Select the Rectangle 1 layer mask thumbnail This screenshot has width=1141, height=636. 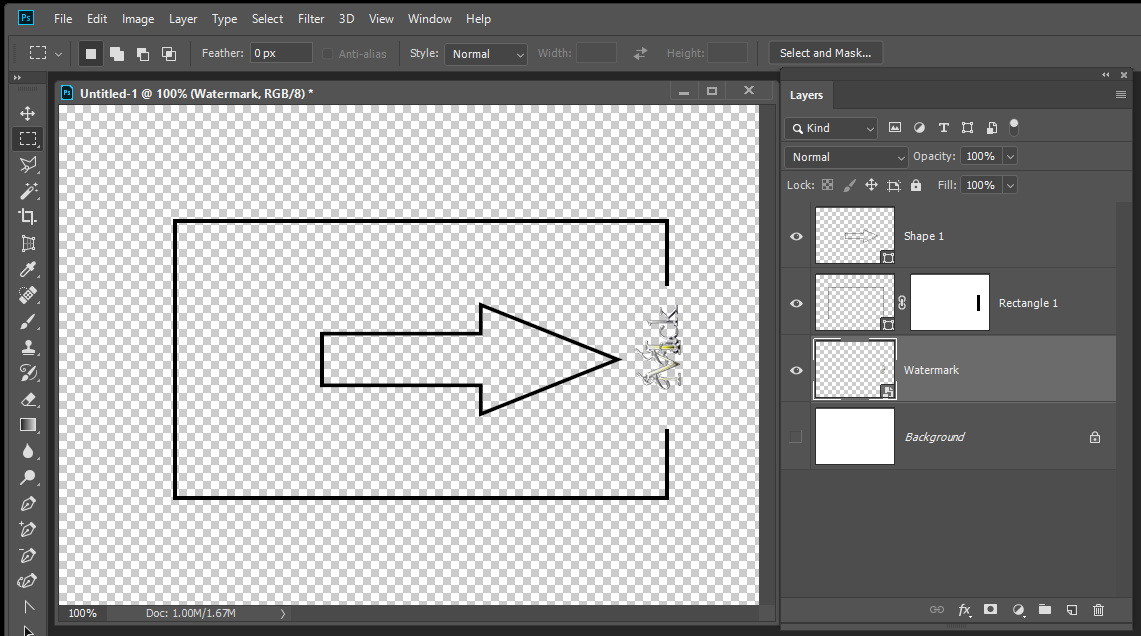(x=950, y=303)
